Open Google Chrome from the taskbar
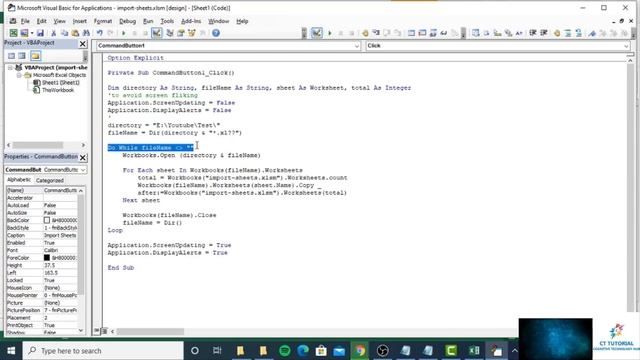 point(360,351)
